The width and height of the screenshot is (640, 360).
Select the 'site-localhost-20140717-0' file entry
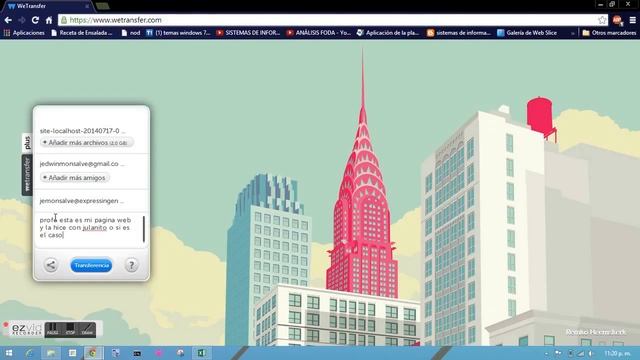(x=82, y=131)
